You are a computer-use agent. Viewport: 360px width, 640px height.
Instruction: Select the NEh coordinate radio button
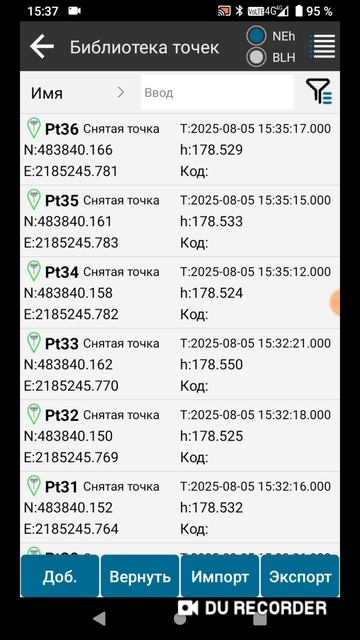(256, 36)
